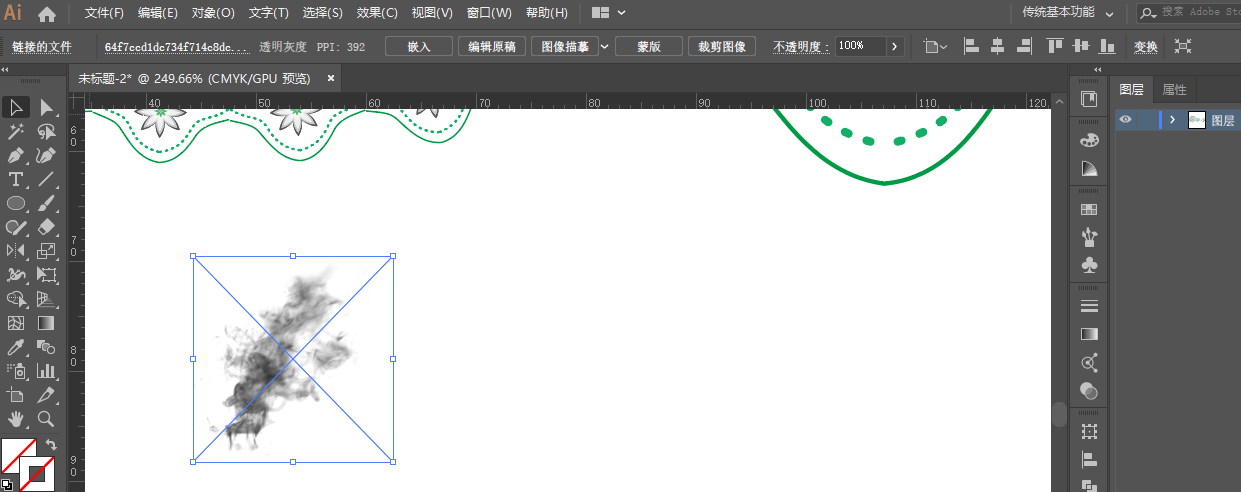
Task: Select the Type tool
Action: (16, 180)
